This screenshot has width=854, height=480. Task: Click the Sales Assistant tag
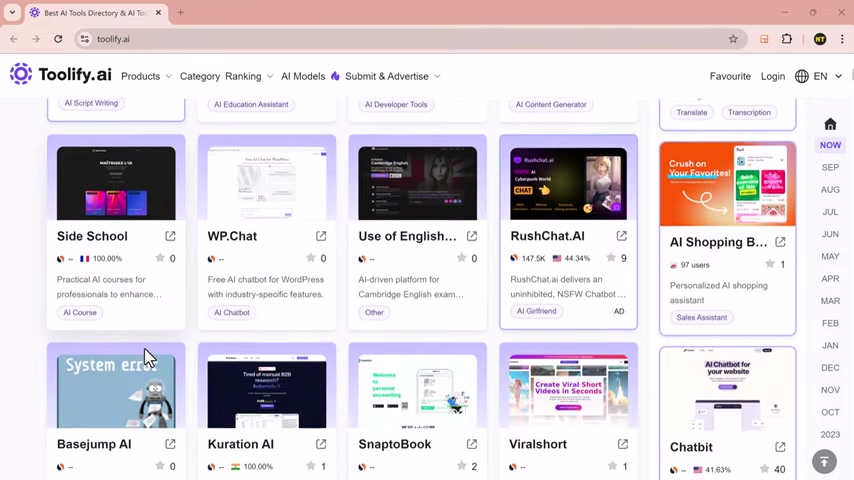point(702,317)
